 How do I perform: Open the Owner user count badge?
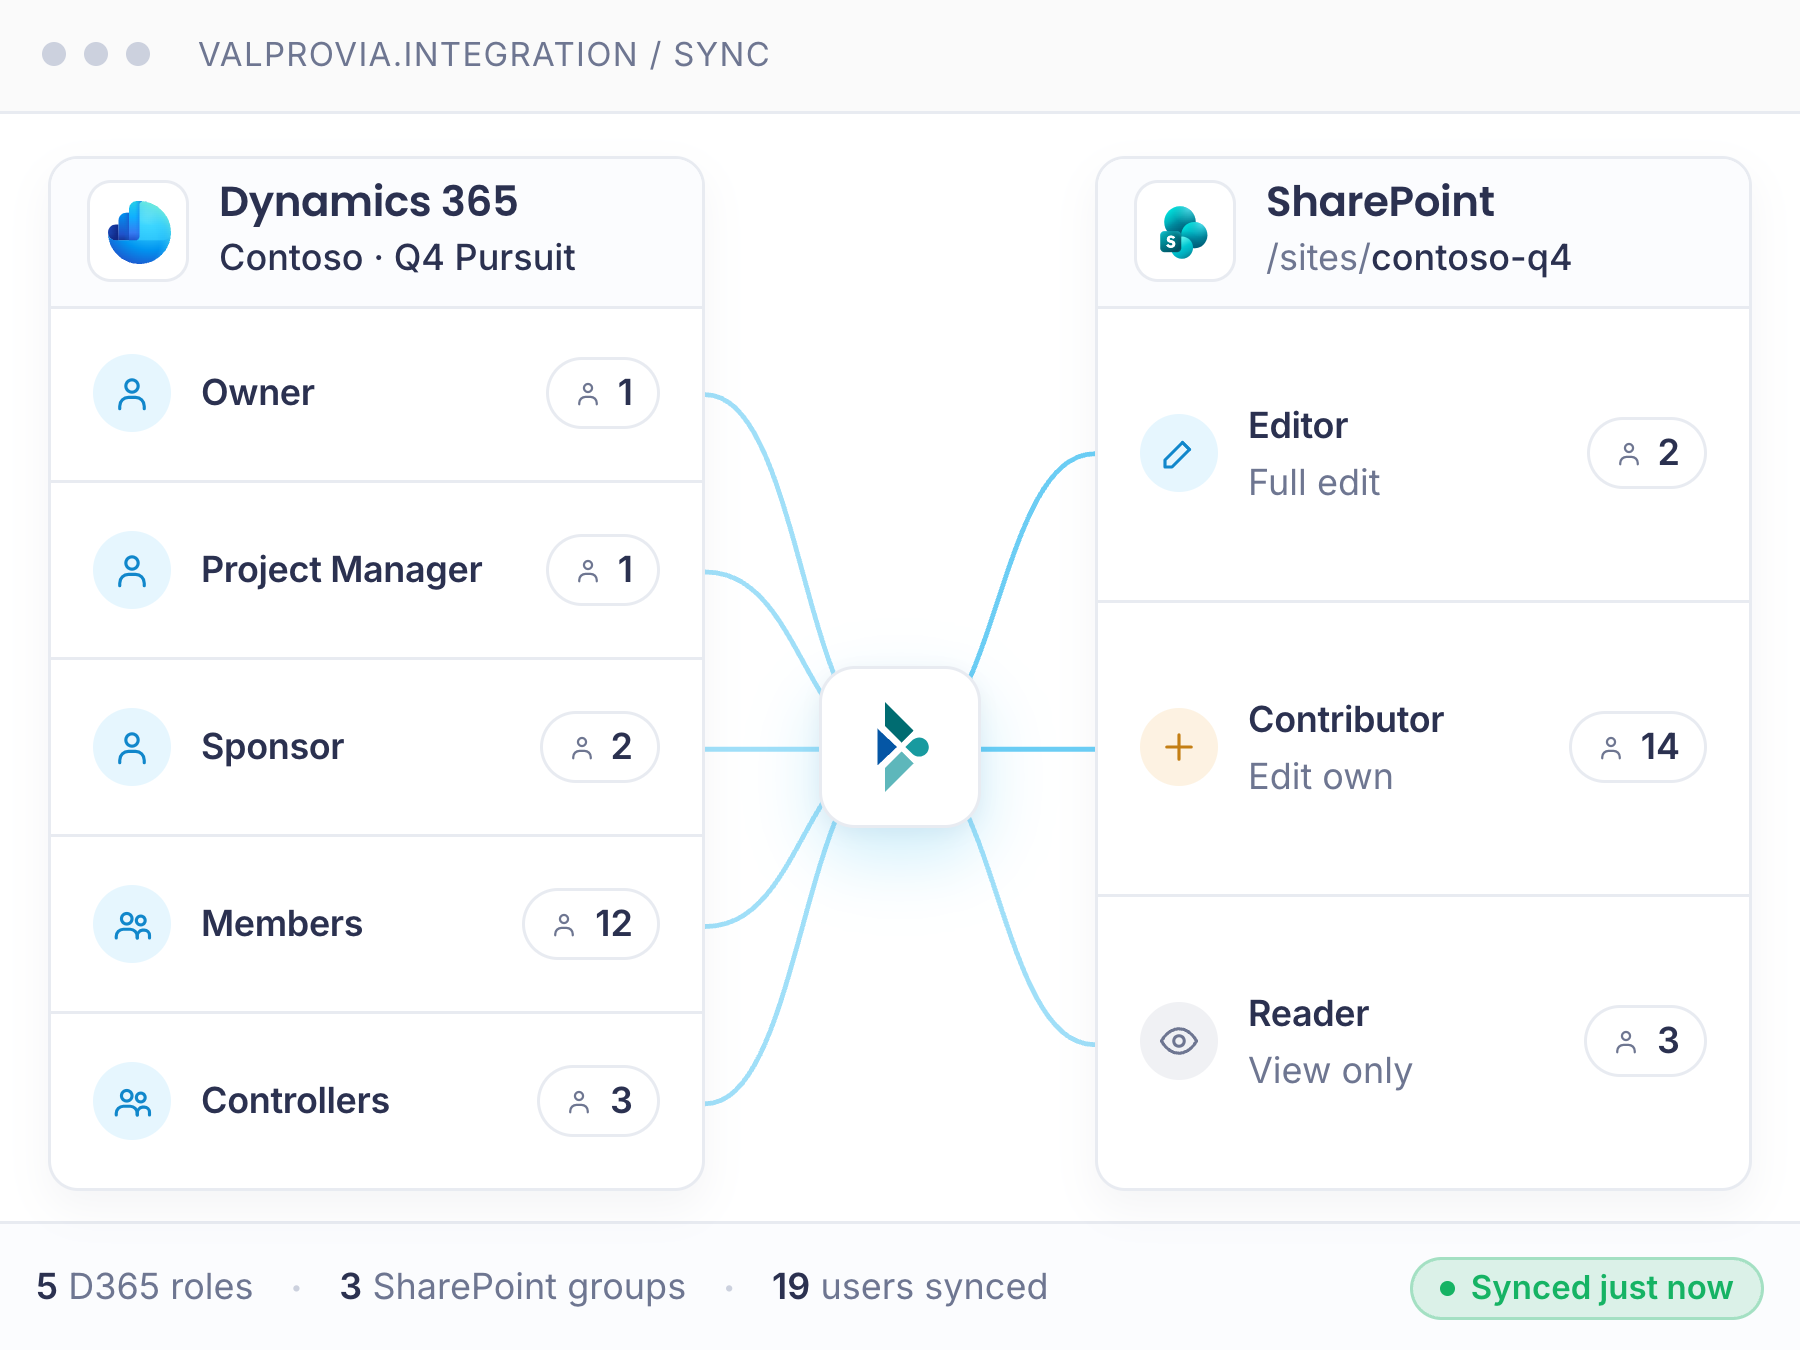[603, 393]
